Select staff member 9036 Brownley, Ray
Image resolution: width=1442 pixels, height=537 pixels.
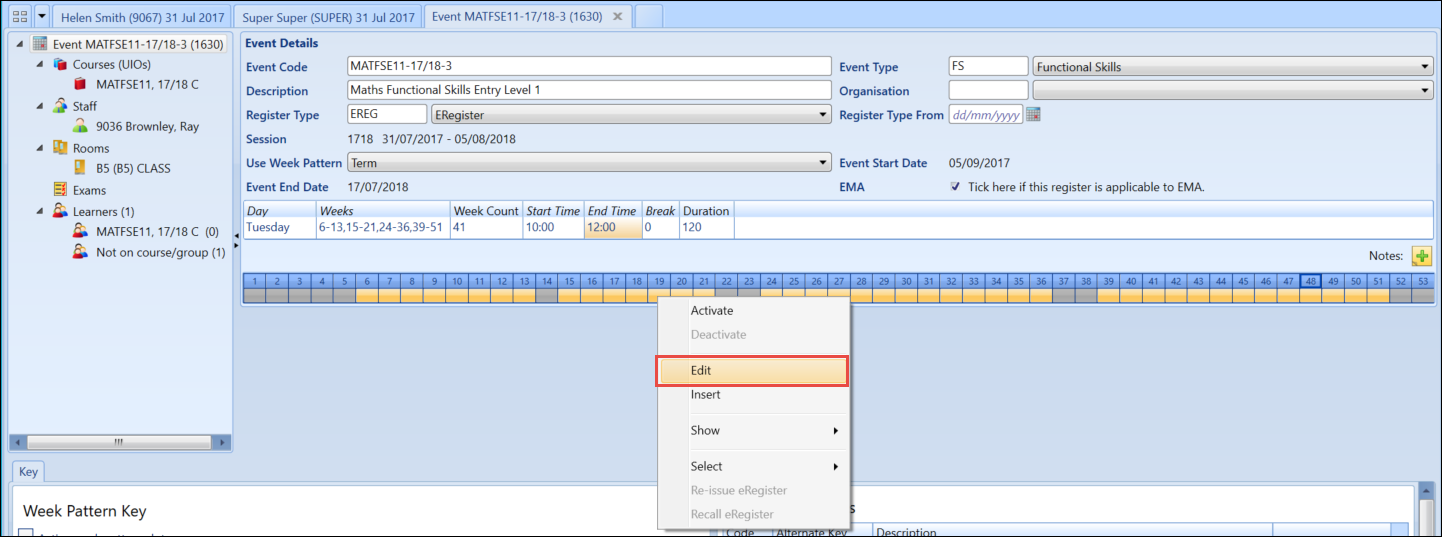tap(147, 127)
